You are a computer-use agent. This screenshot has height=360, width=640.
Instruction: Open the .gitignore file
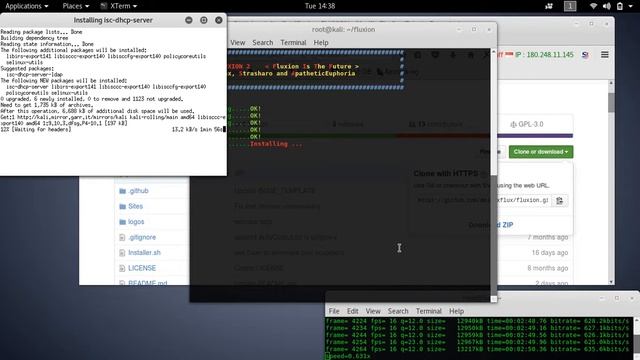pyautogui.click(x=142, y=237)
